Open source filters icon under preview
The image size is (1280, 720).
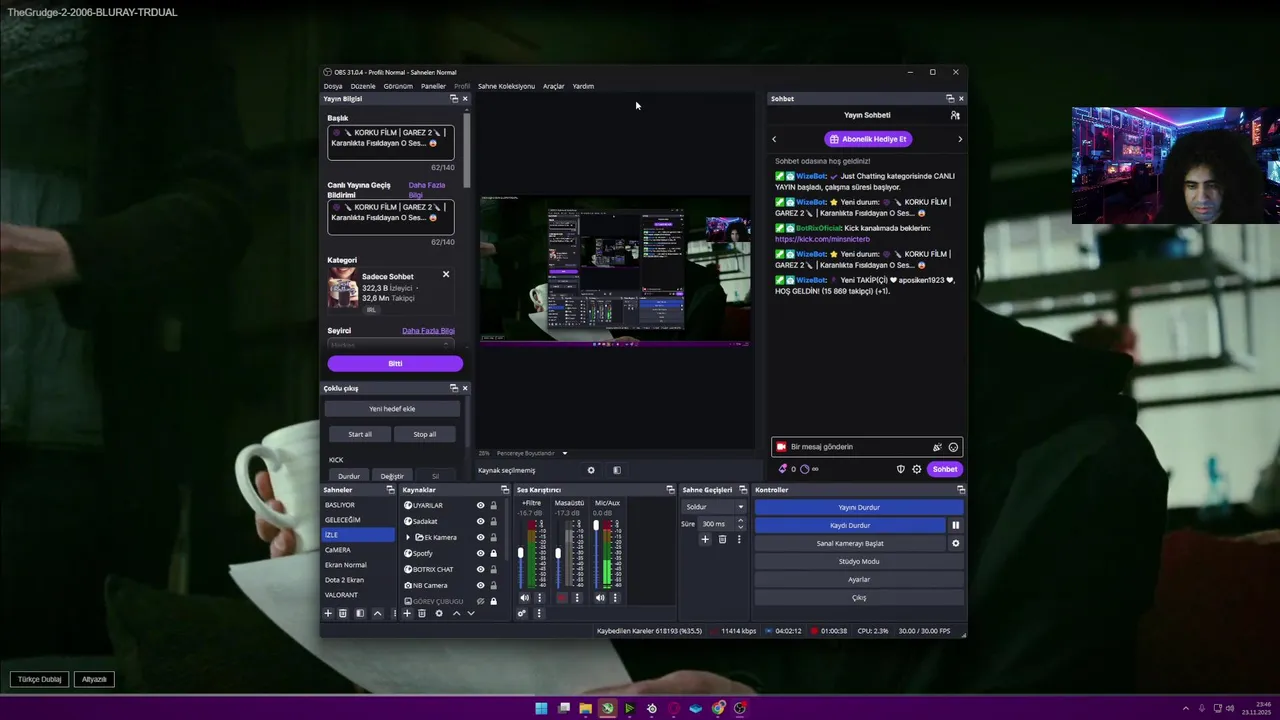tap(617, 470)
